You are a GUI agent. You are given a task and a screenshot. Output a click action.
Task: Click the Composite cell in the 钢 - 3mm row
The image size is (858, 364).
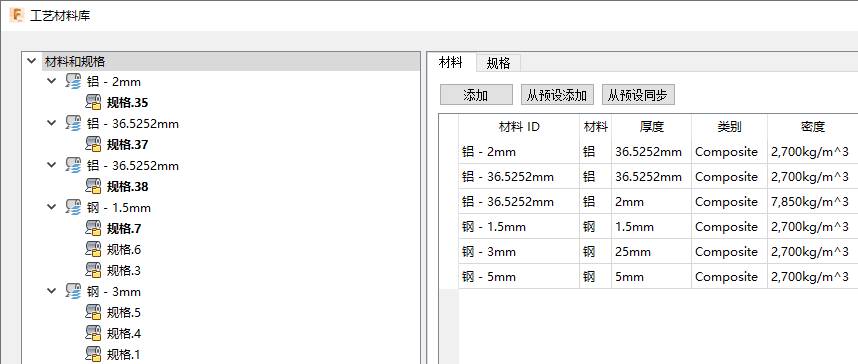pos(729,252)
